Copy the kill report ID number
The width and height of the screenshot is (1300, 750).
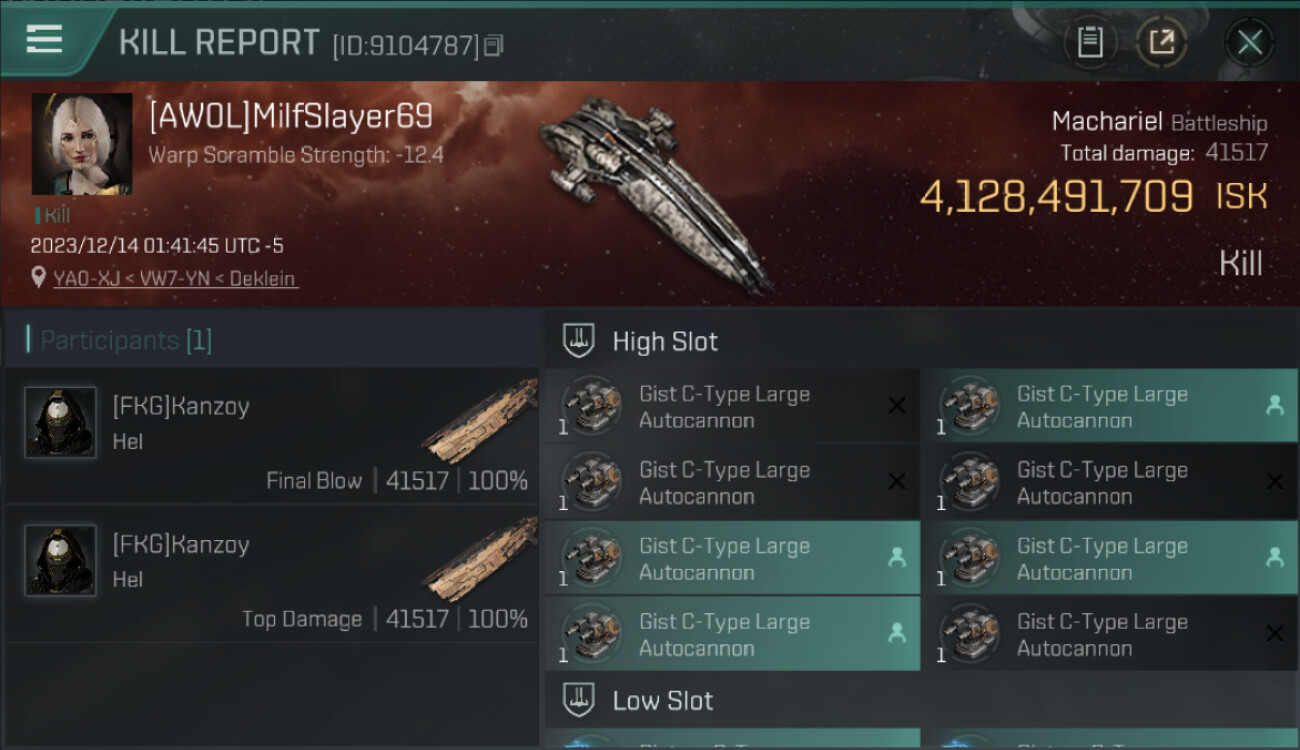coord(494,45)
